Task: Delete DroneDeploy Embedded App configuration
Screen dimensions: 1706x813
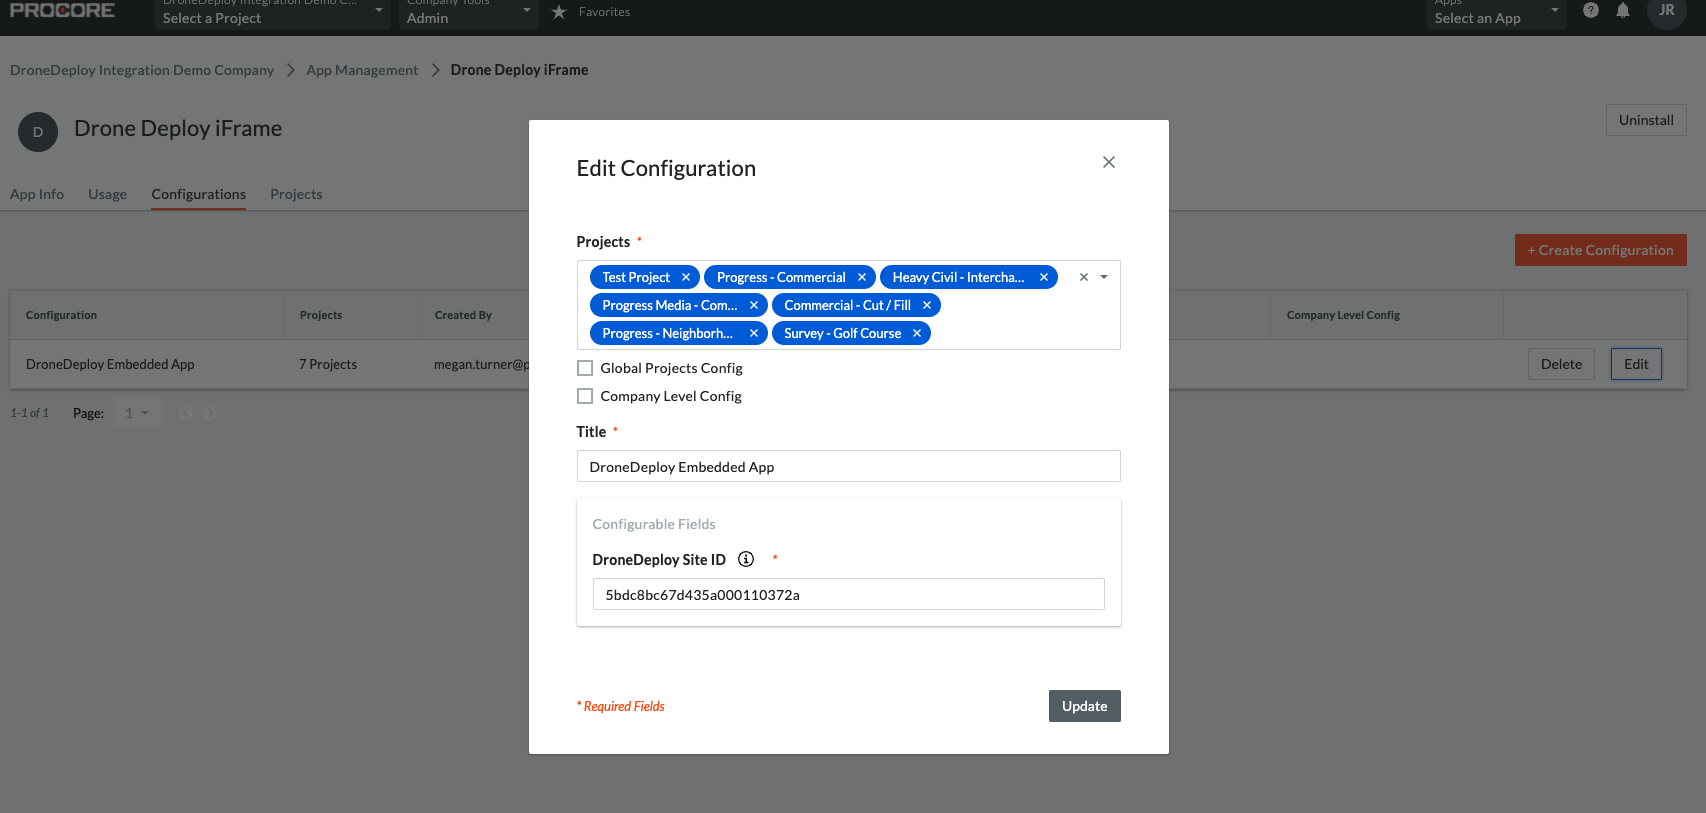Action: (1561, 364)
